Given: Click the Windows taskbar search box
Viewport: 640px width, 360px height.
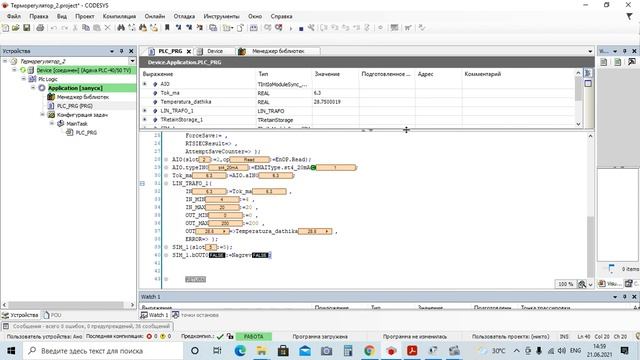Looking at the screenshot, I should point(103,351).
